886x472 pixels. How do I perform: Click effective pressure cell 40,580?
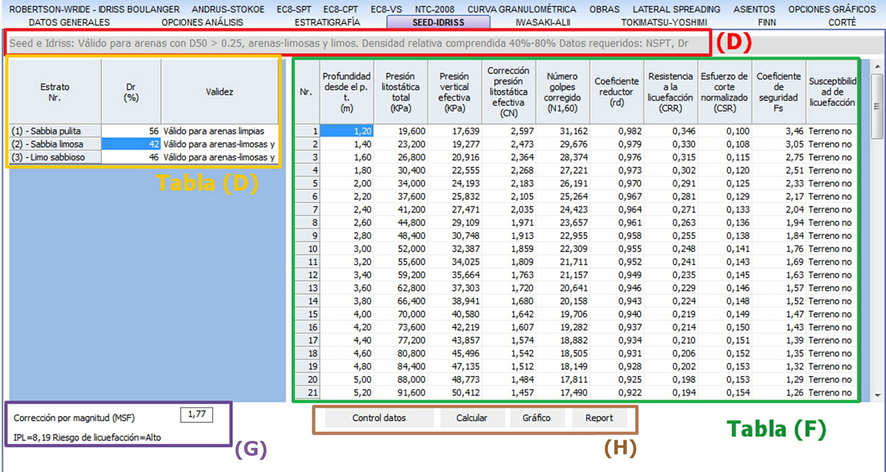455,314
